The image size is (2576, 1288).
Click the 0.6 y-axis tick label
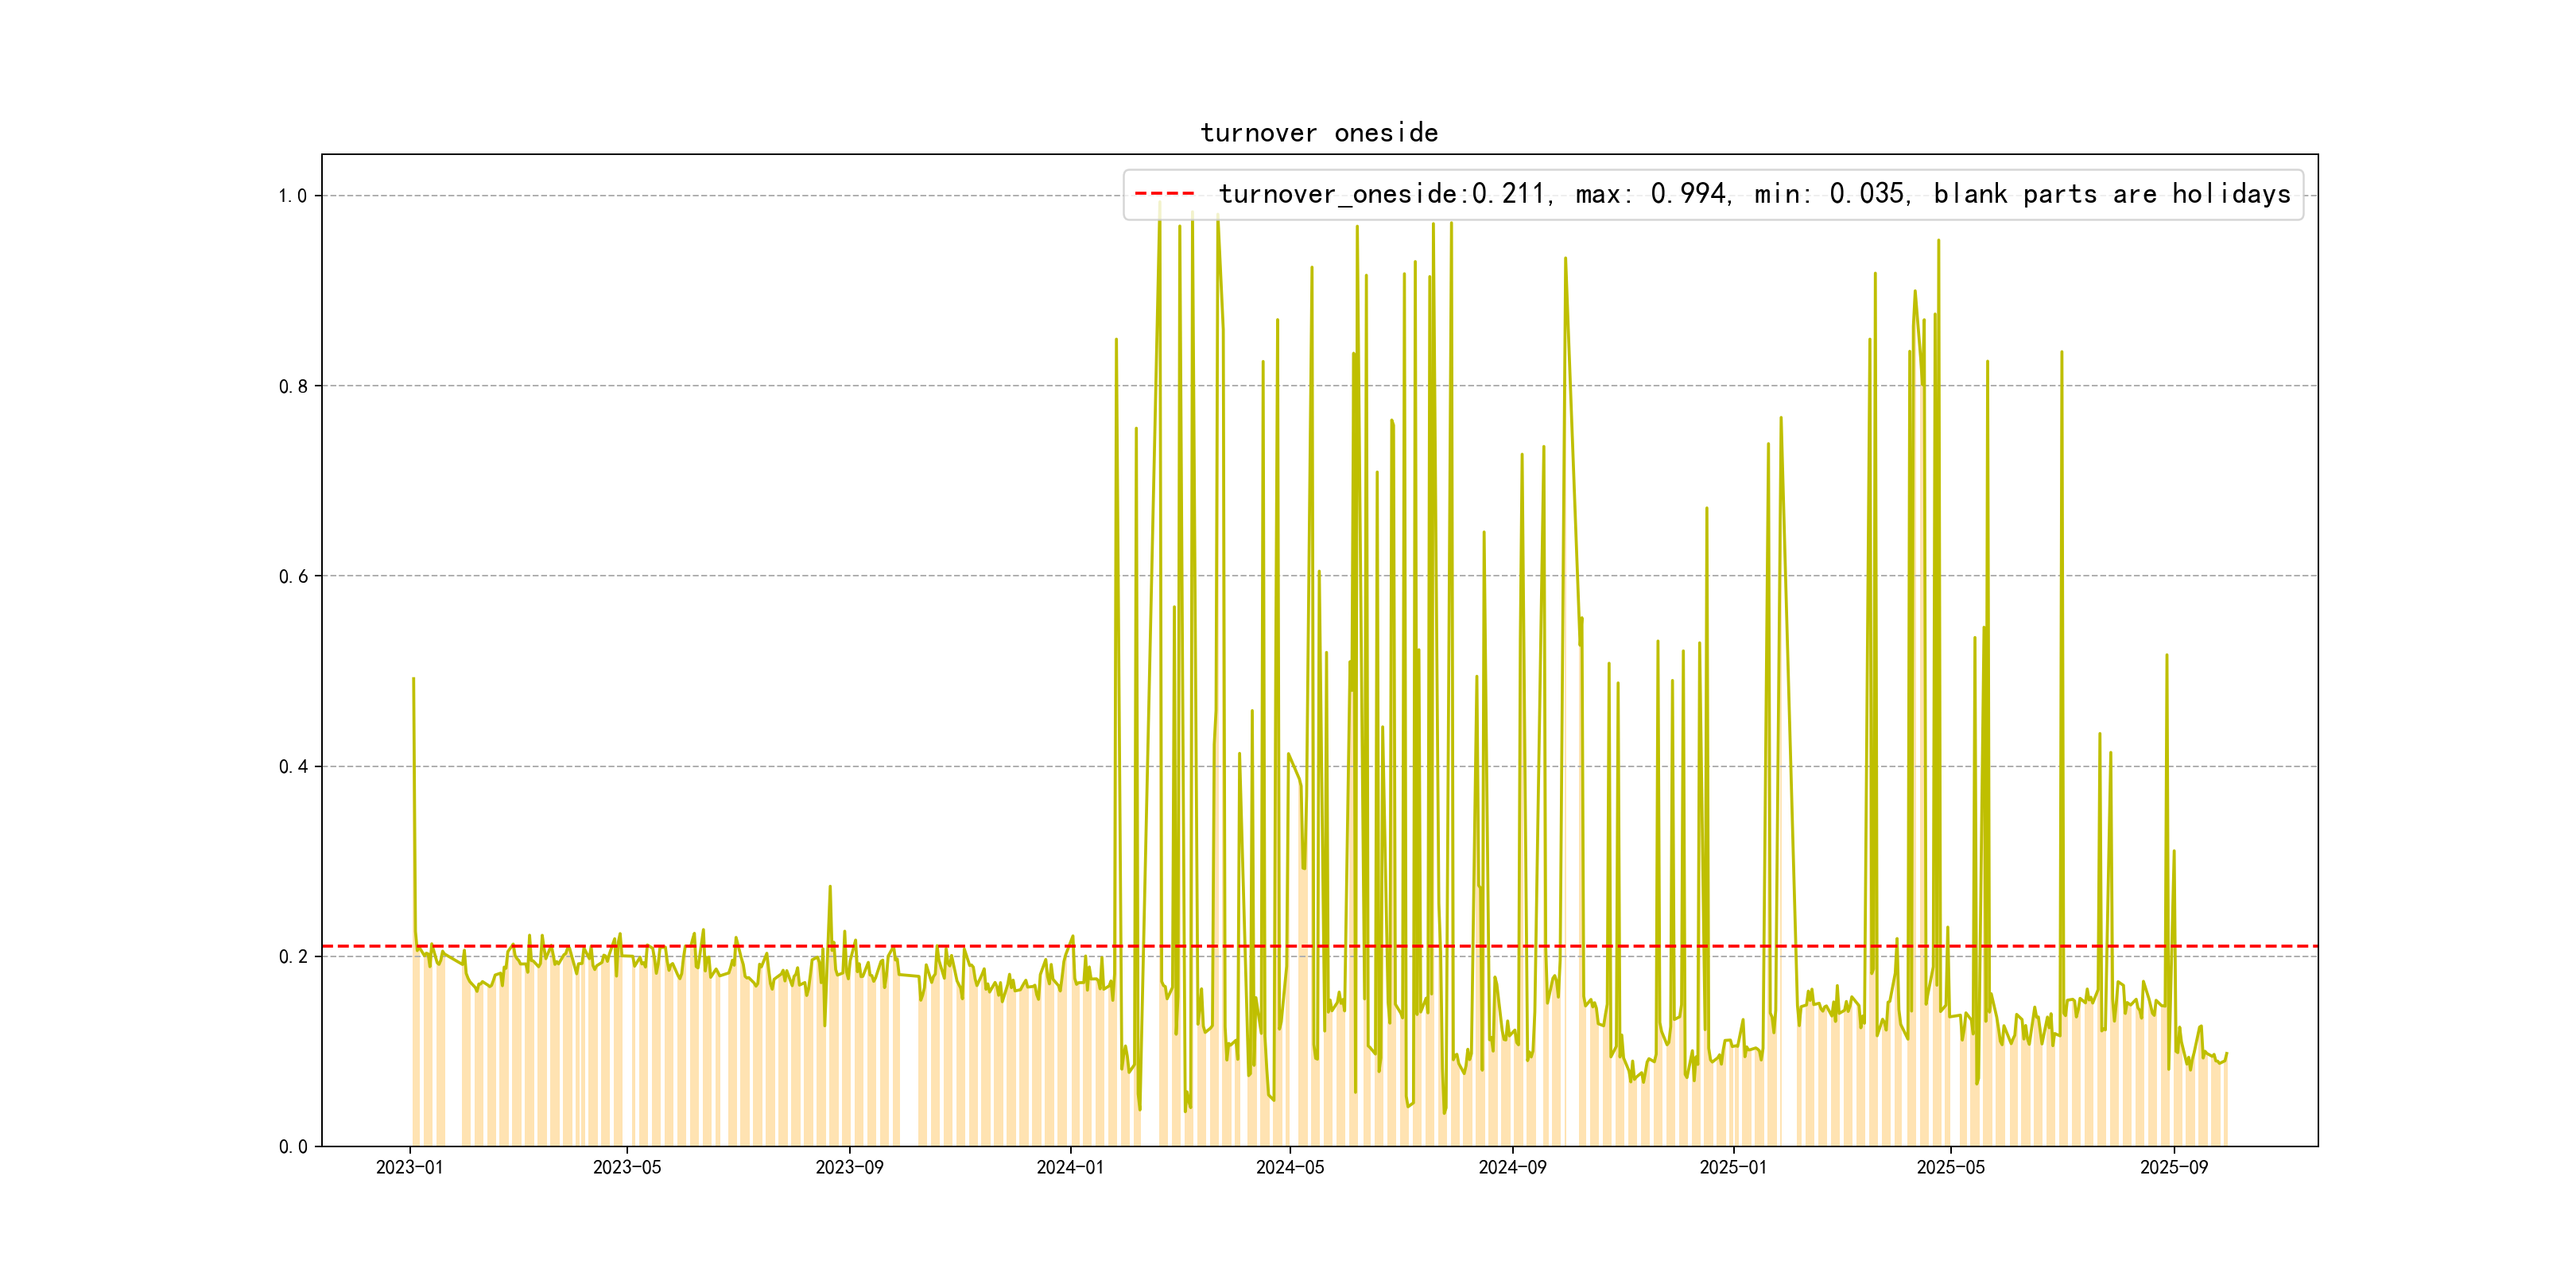[x=293, y=576]
